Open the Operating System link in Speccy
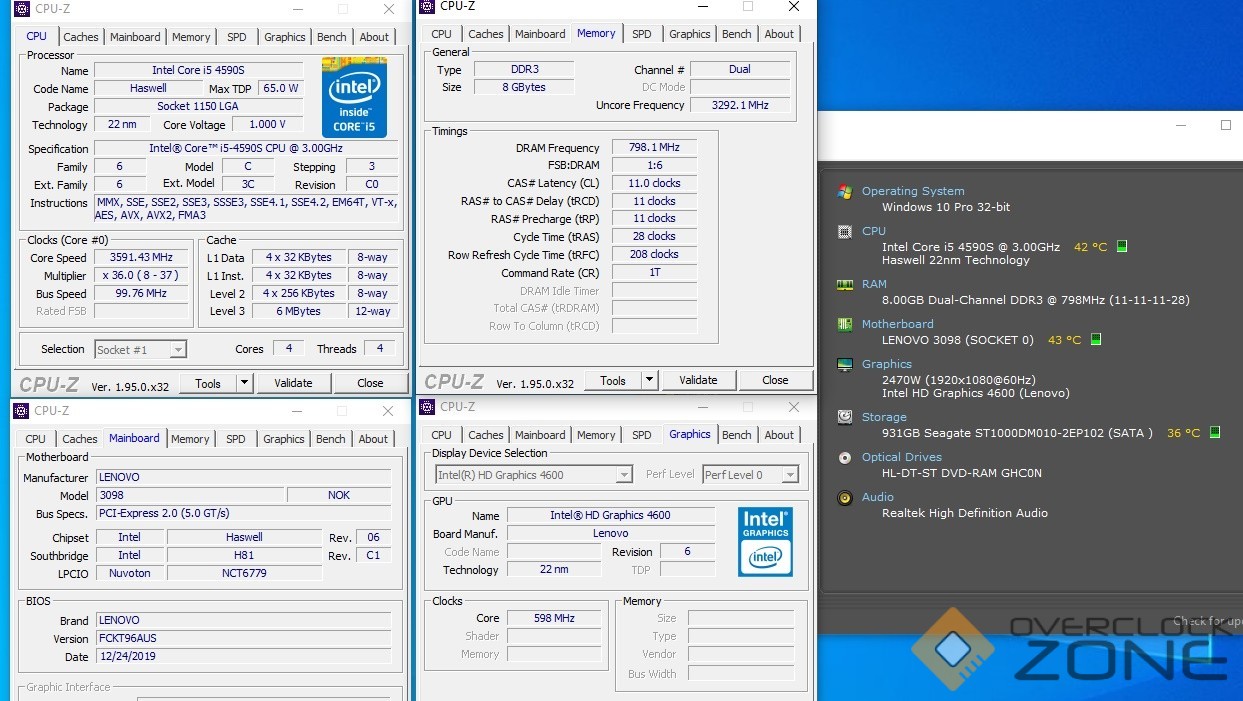Image resolution: width=1243 pixels, height=701 pixels. (x=913, y=191)
